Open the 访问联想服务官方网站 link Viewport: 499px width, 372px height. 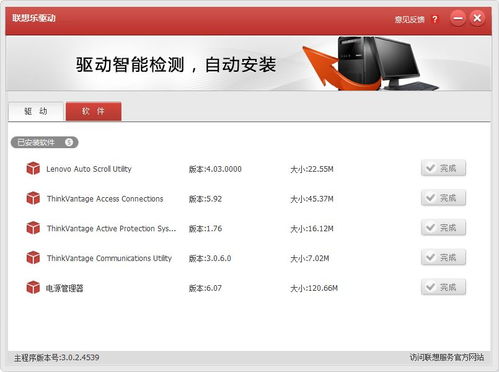(x=447, y=357)
